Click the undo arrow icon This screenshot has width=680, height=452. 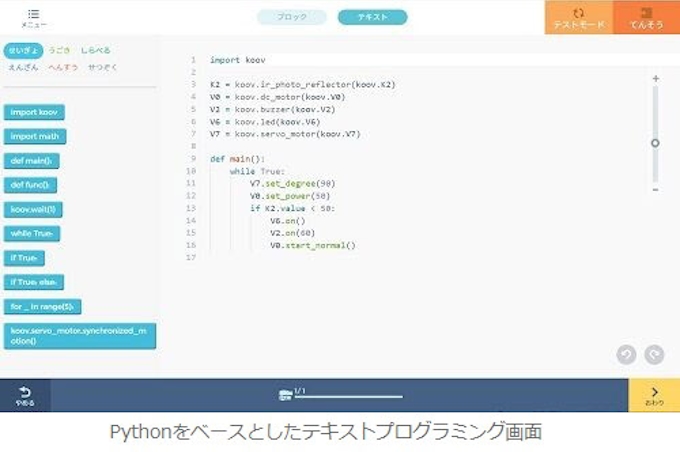point(626,354)
